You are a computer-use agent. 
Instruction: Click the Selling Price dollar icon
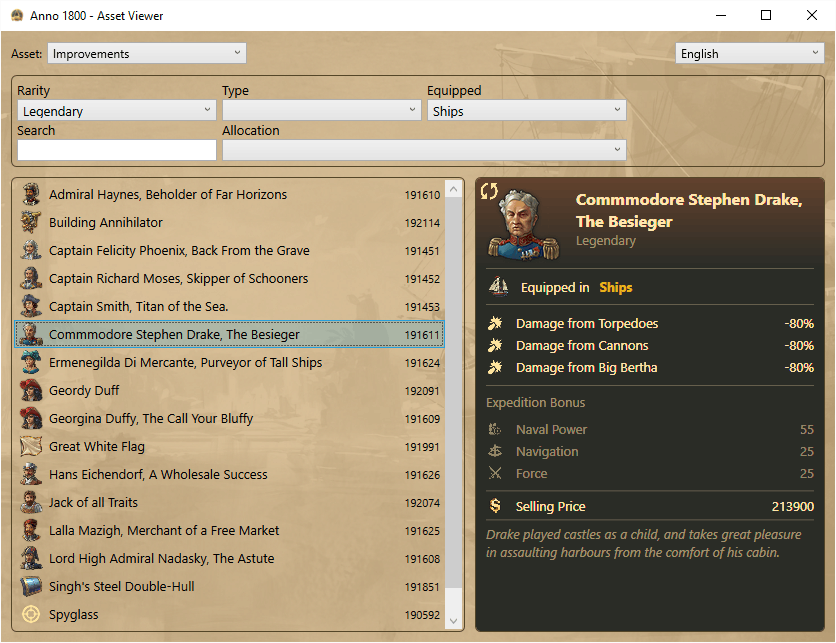(x=495, y=505)
